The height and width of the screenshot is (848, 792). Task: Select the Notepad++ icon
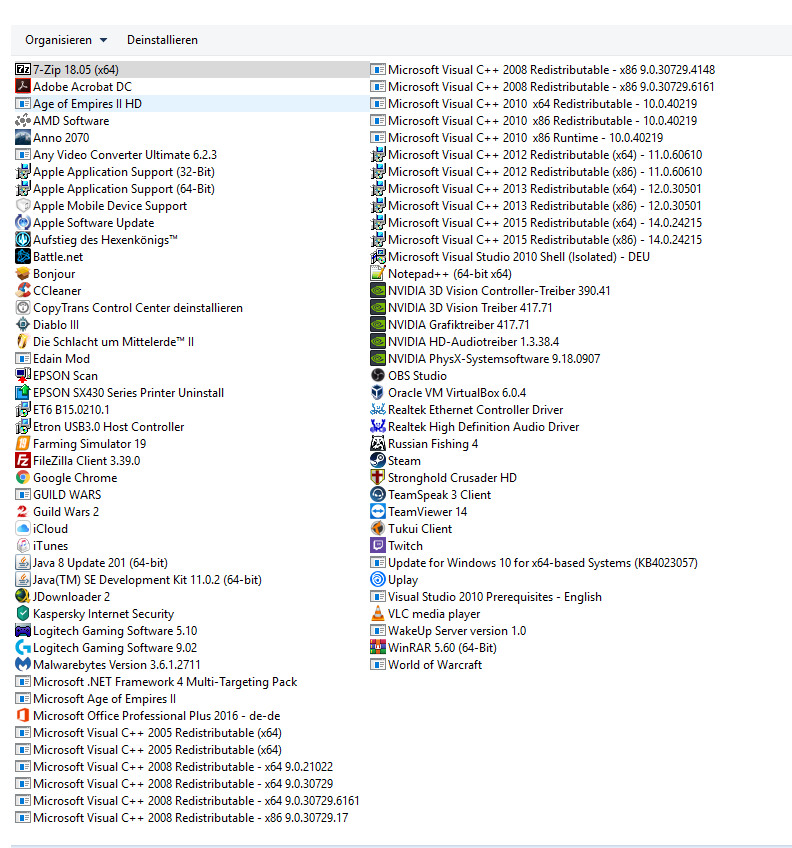[378, 274]
